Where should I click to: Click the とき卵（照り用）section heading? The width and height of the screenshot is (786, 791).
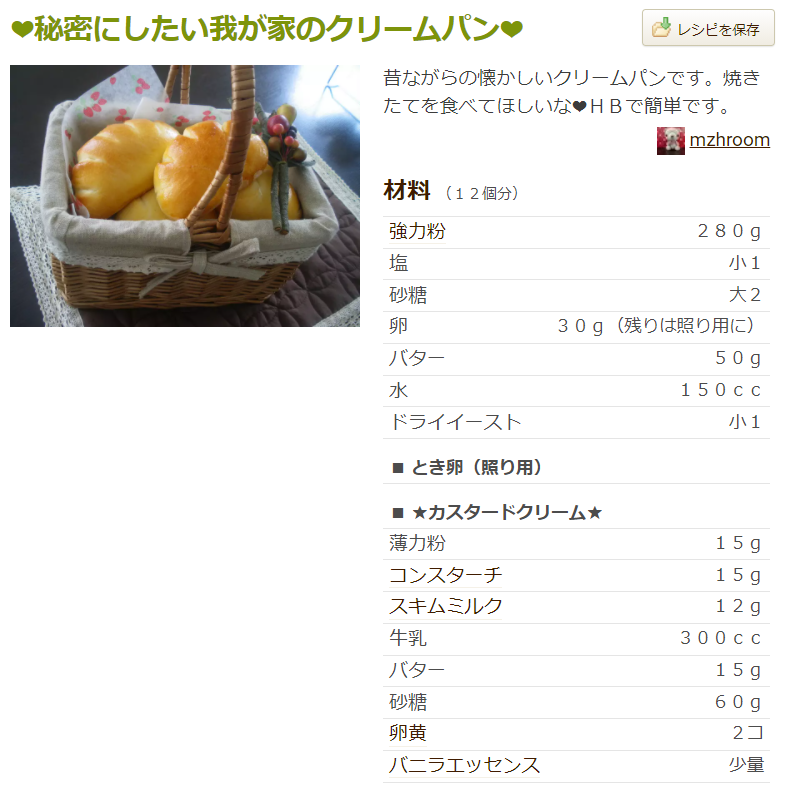tap(477, 468)
